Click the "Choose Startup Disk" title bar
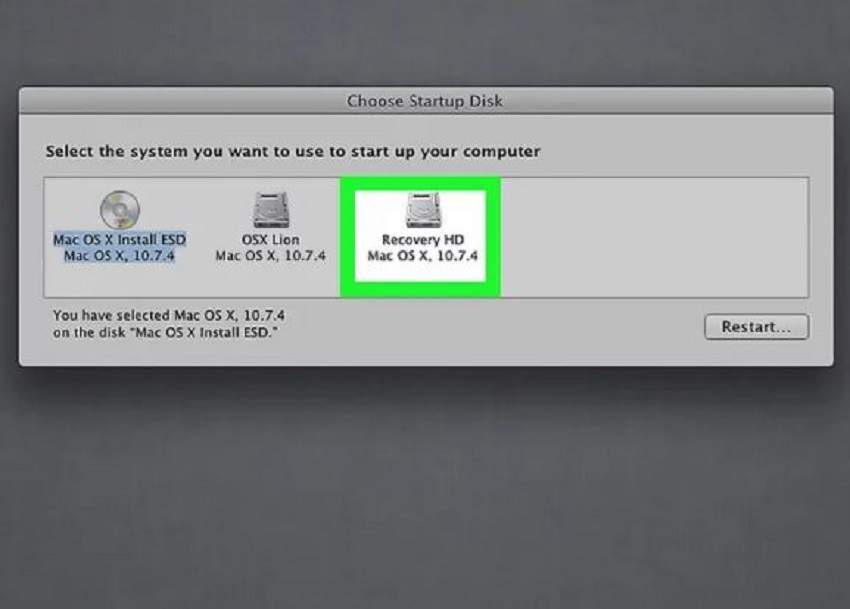This screenshot has height=609, width=850. [x=426, y=101]
